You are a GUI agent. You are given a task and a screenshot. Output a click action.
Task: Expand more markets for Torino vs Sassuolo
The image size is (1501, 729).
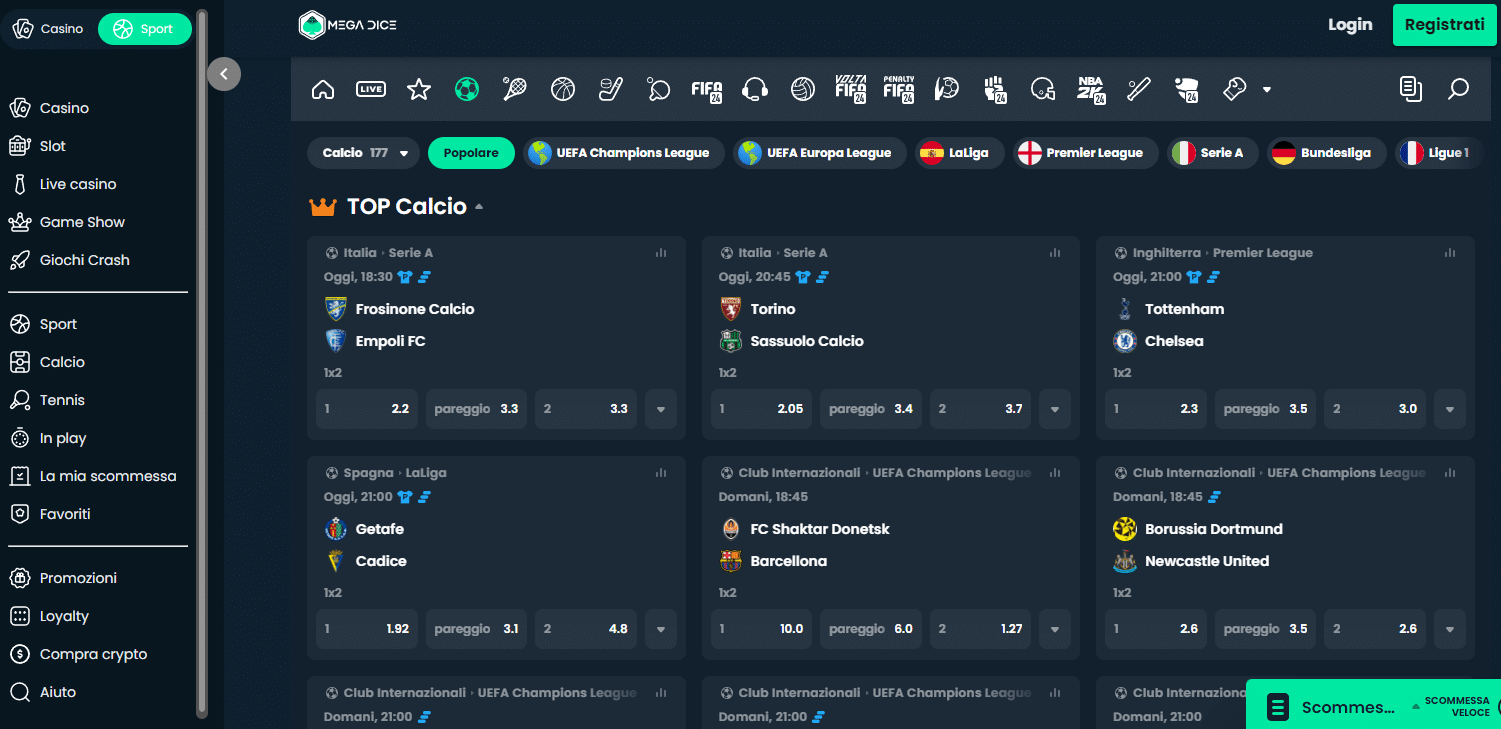point(1055,409)
